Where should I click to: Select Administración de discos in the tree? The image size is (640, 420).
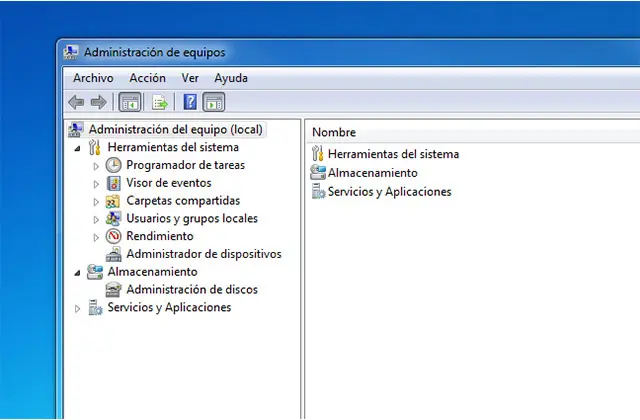click(191, 290)
